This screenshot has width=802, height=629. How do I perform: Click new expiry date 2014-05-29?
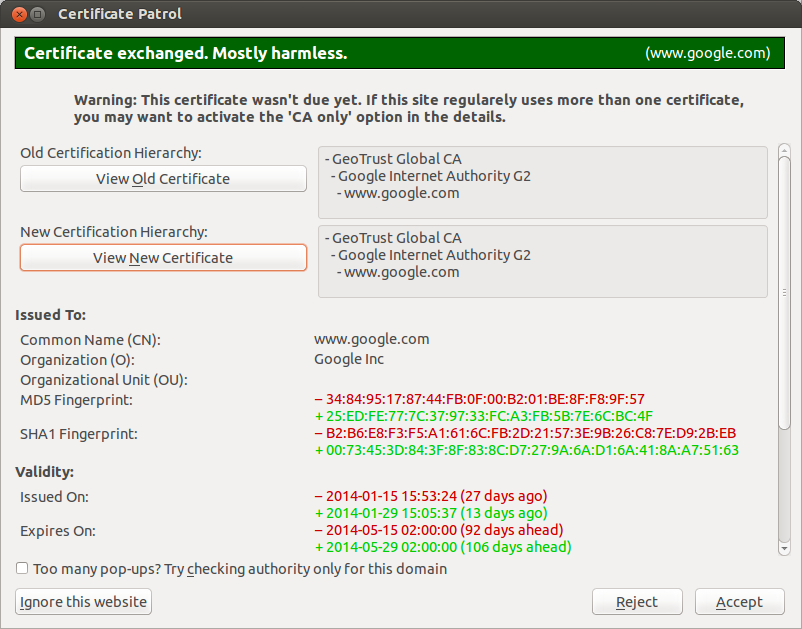tap(443, 547)
